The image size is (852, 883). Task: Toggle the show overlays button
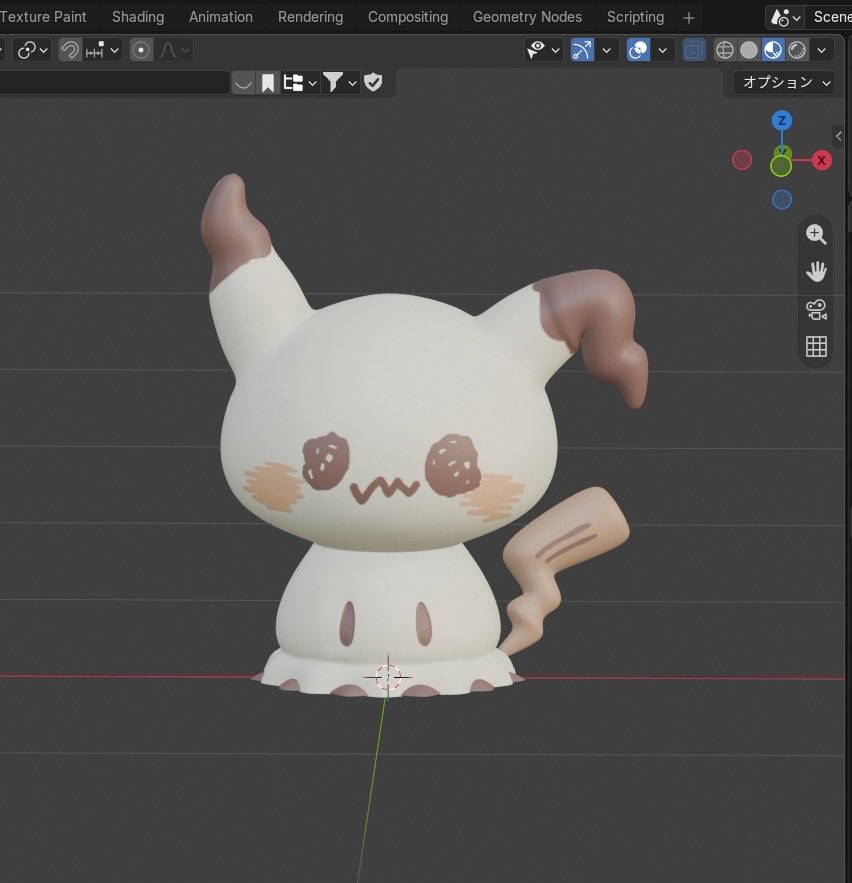pos(639,50)
